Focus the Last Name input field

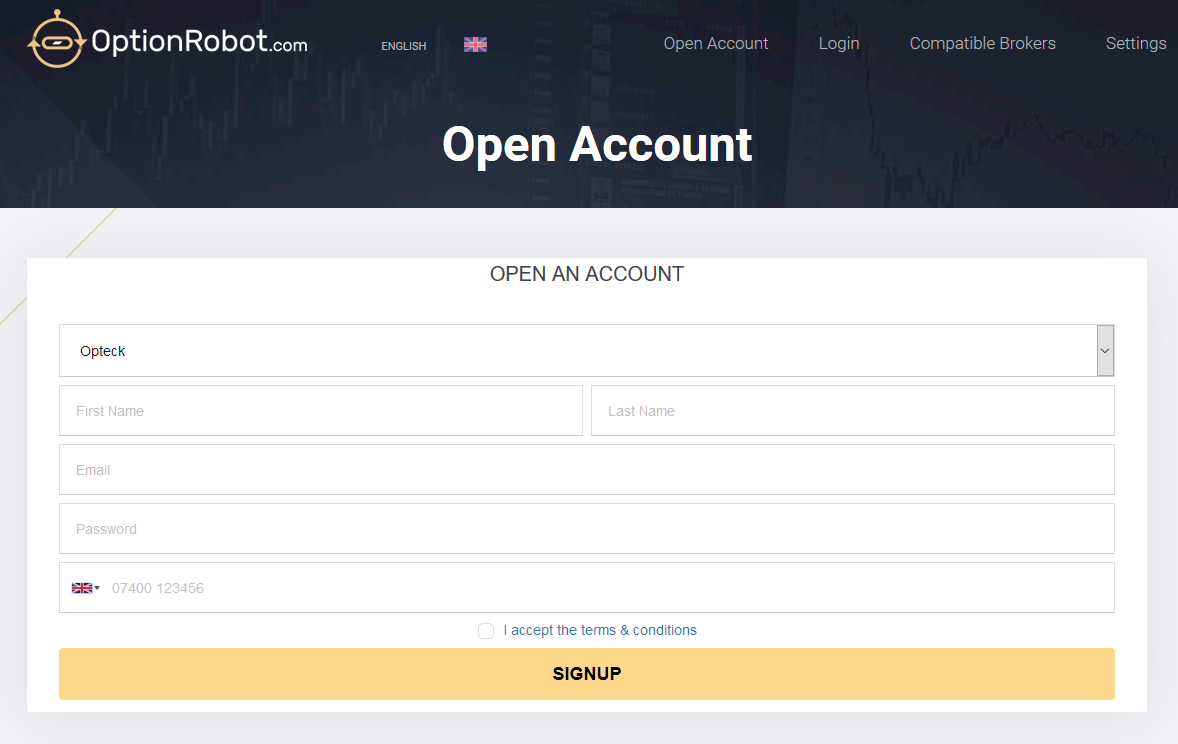pyautogui.click(x=853, y=411)
